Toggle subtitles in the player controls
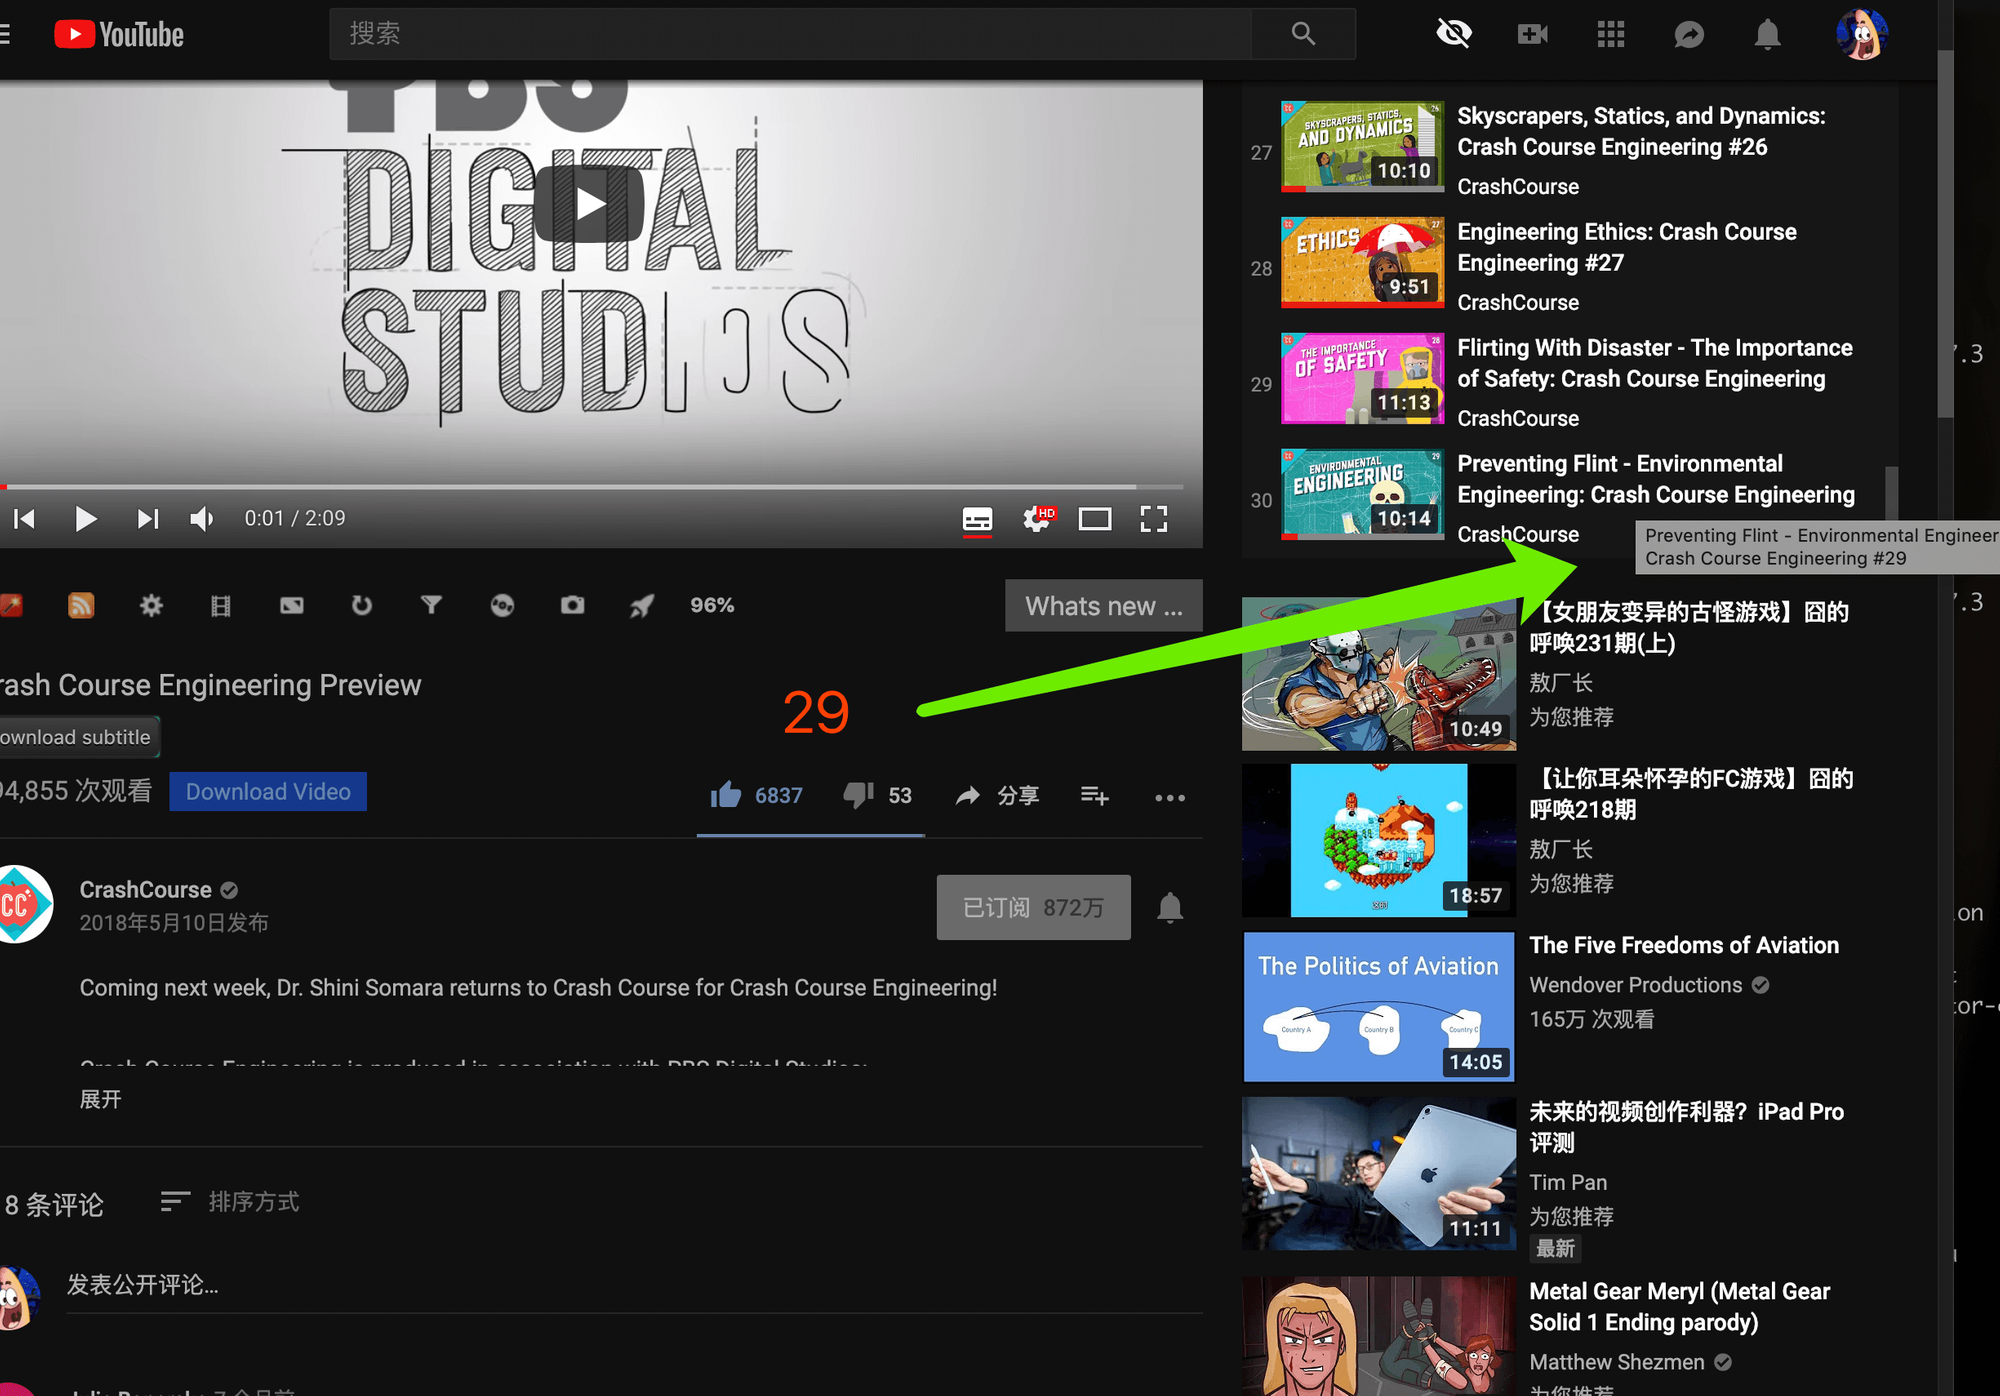Viewport: 2000px width, 1396px height. click(977, 519)
